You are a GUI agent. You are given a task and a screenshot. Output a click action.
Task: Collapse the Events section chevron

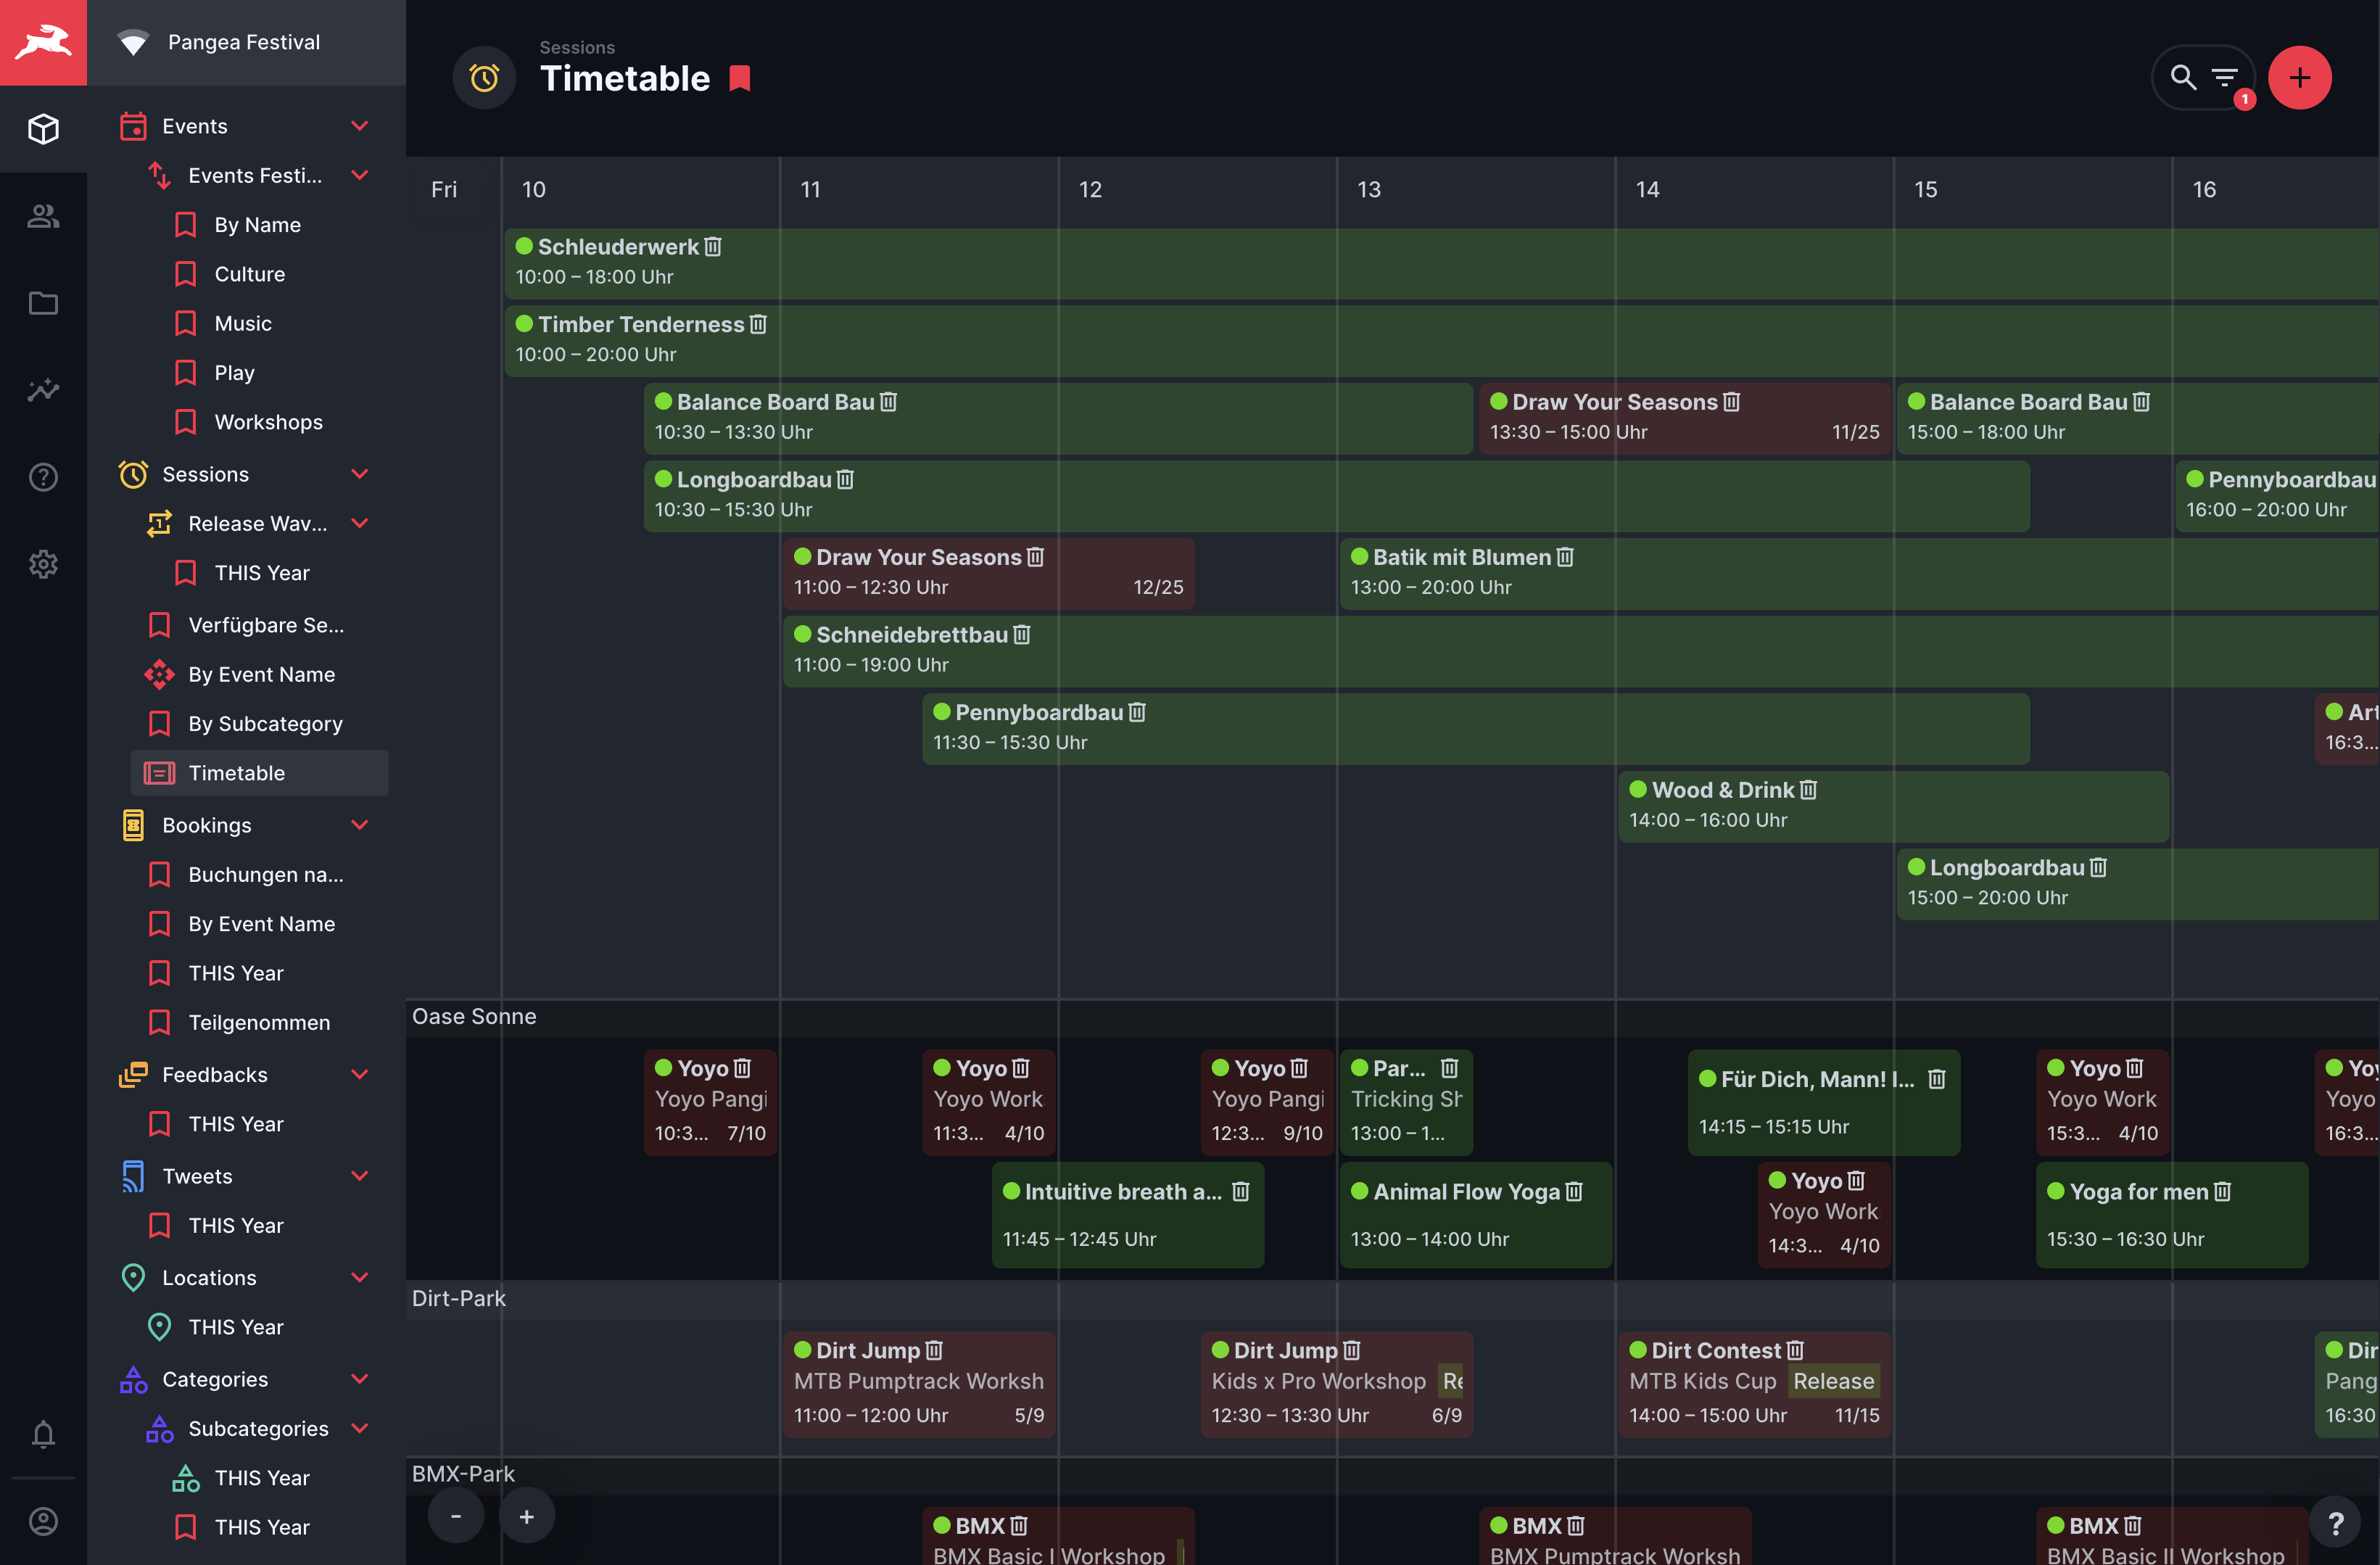pos(360,126)
